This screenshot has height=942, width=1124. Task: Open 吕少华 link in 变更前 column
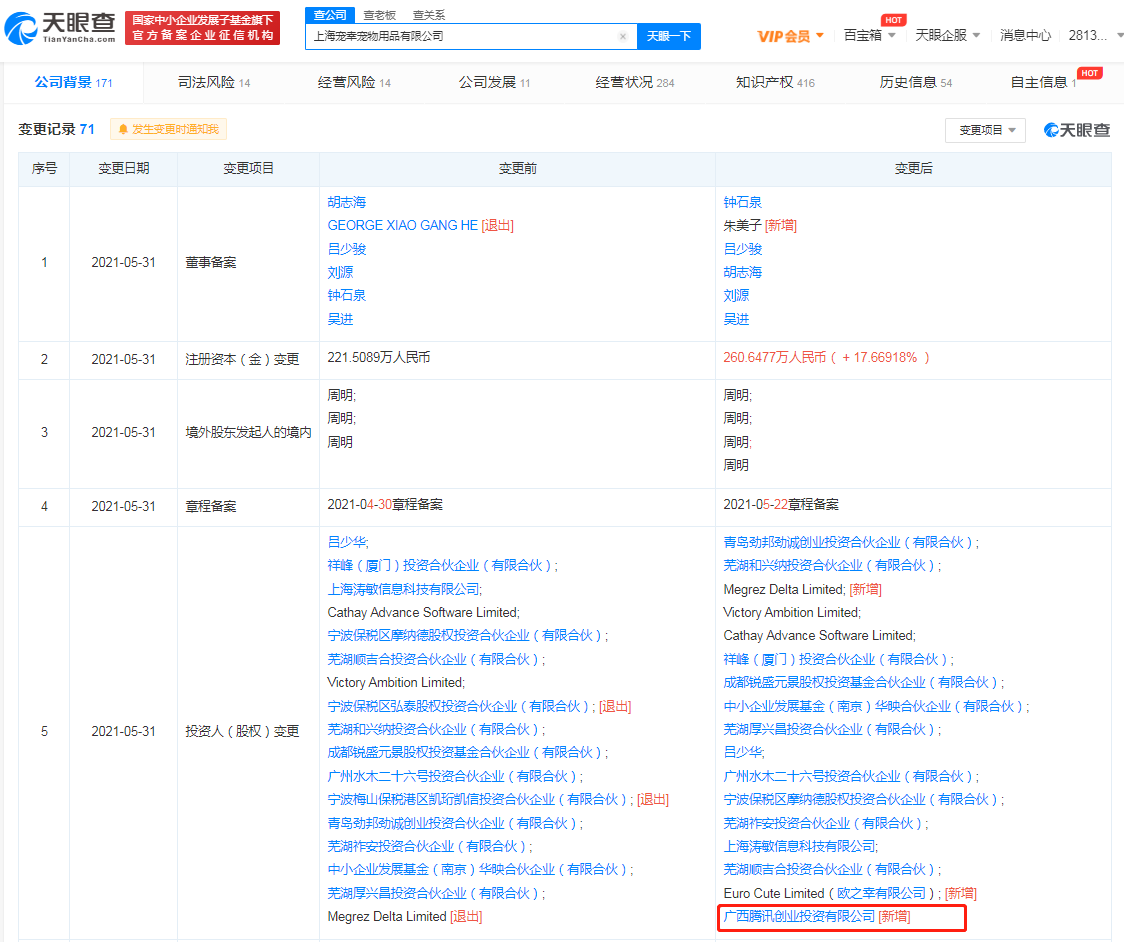tap(347, 542)
